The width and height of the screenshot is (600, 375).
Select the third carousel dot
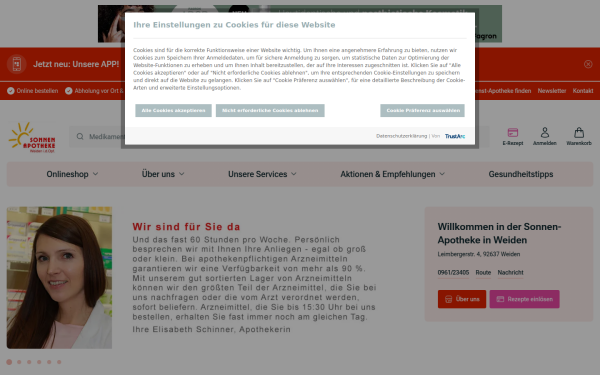29,362
